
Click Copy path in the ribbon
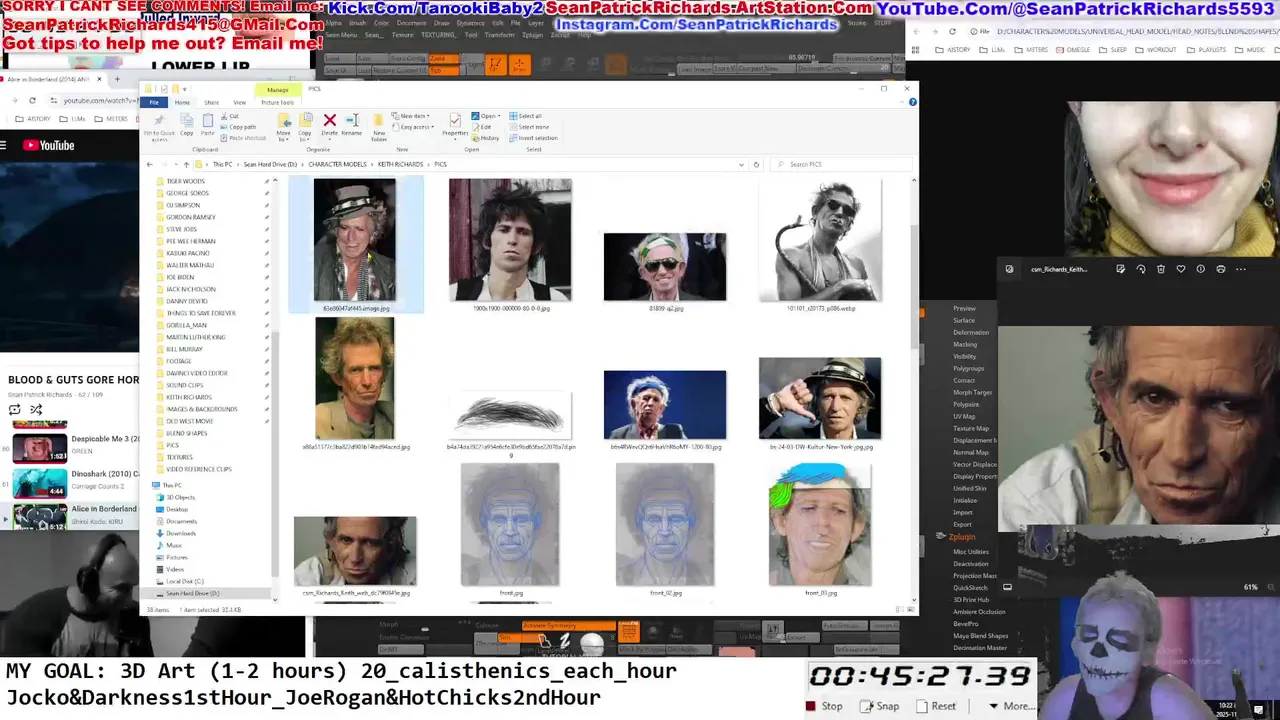click(x=240, y=127)
